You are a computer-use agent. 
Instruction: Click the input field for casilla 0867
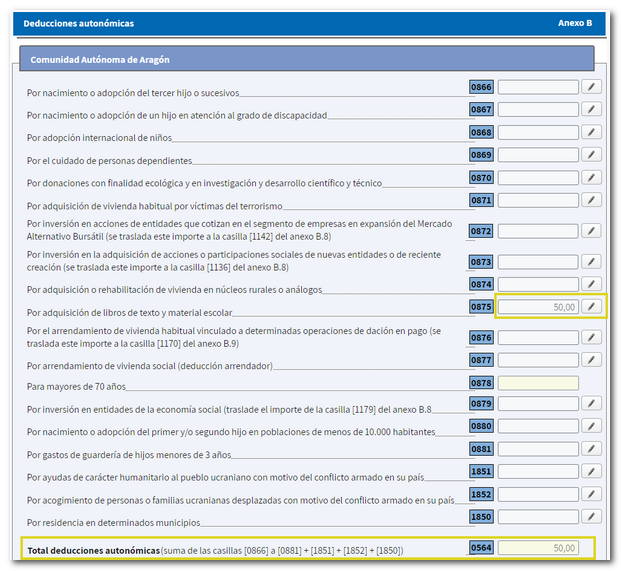pyautogui.click(x=538, y=109)
